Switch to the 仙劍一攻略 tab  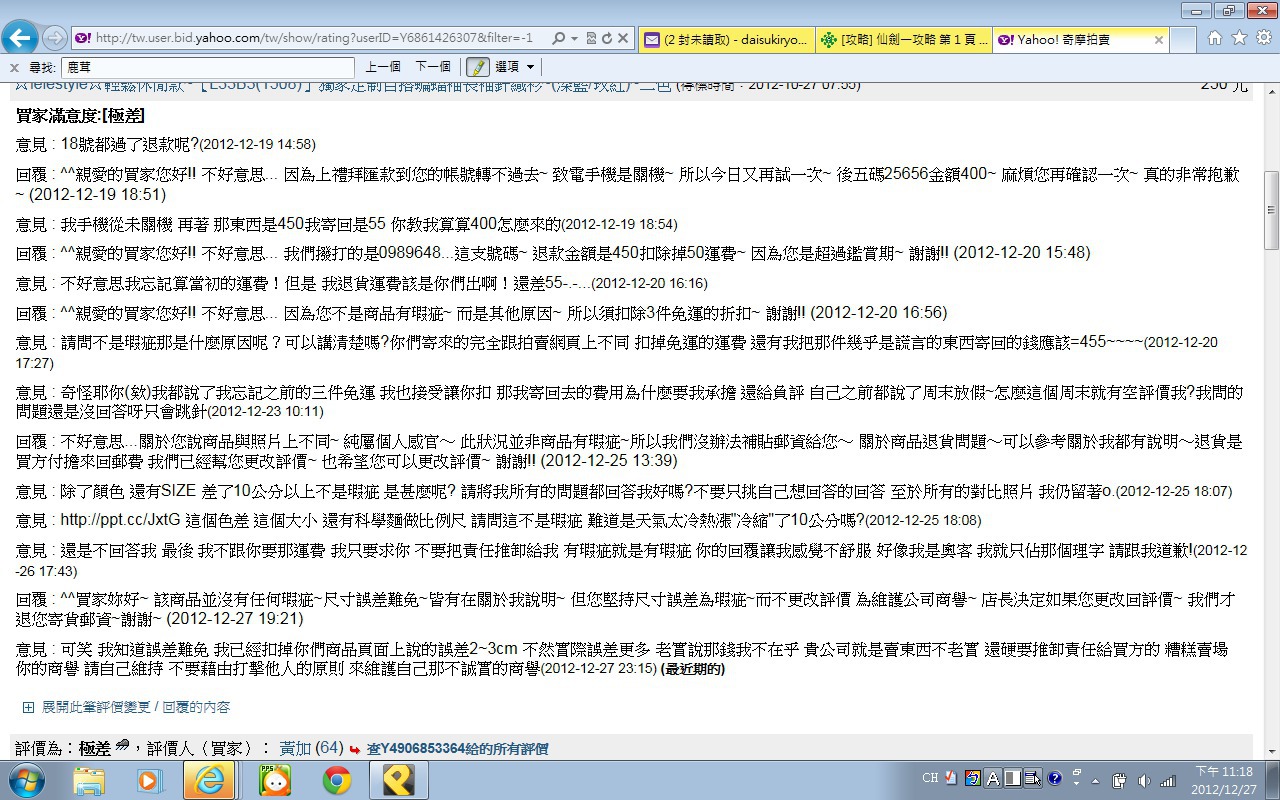pos(904,40)
